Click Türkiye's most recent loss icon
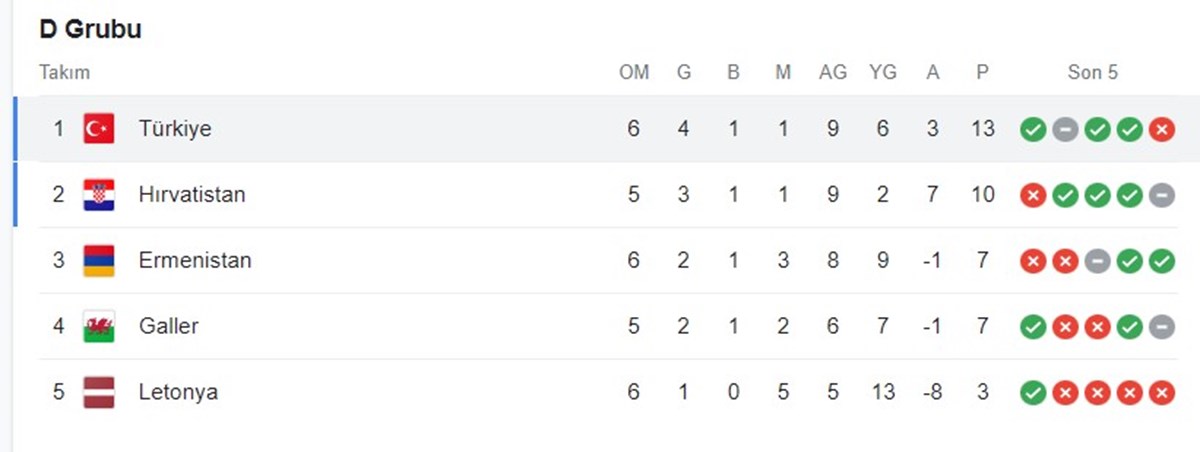Screen dimensions: 1200x452 pos(1161,129)
